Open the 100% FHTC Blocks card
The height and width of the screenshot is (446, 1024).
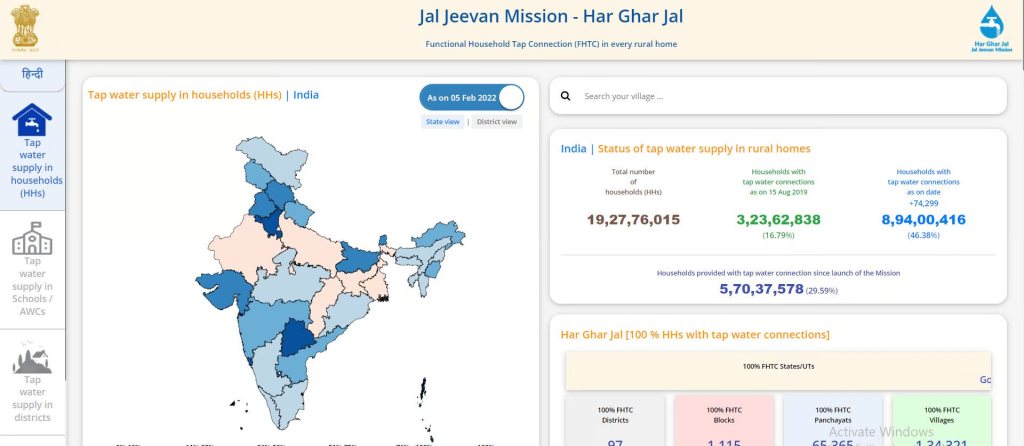pyautogui.click(x=724, y=420)
